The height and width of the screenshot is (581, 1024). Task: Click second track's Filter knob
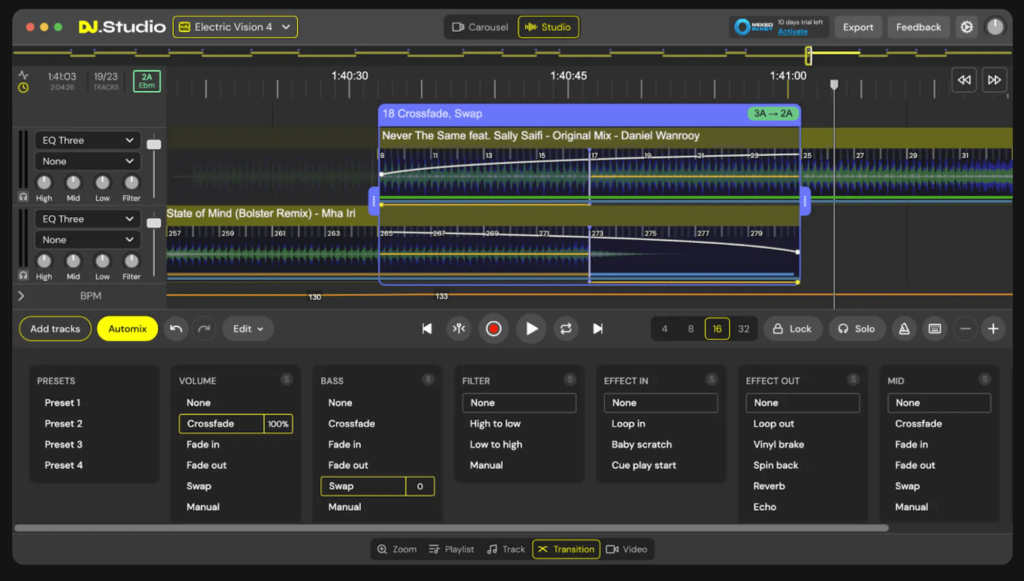click(131, 261)
